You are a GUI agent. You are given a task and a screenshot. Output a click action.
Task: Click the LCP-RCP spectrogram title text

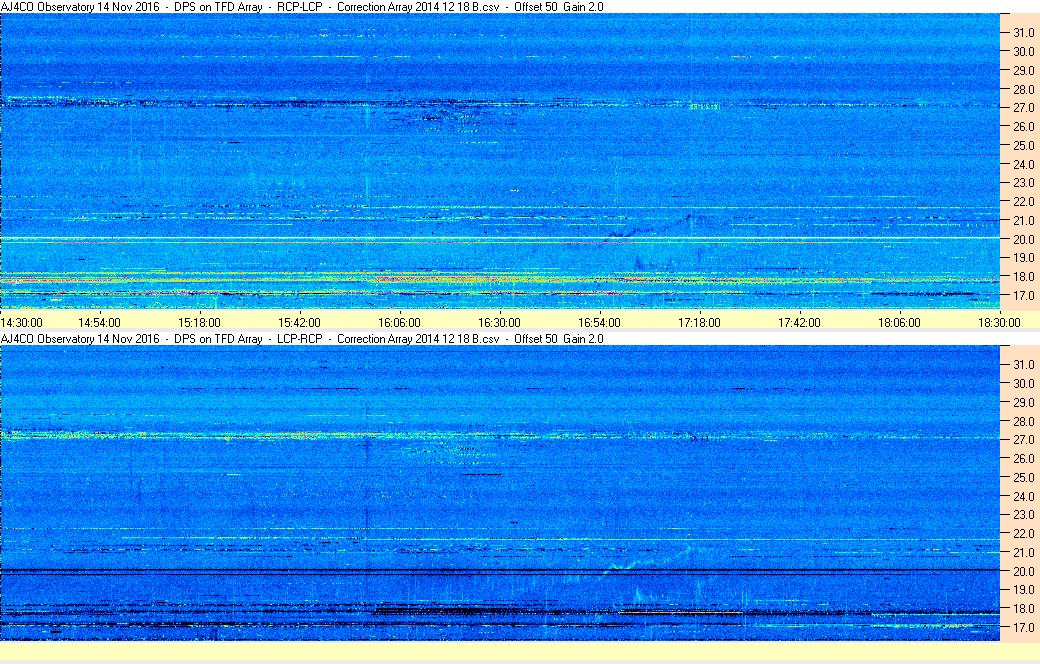coord(302,338)
